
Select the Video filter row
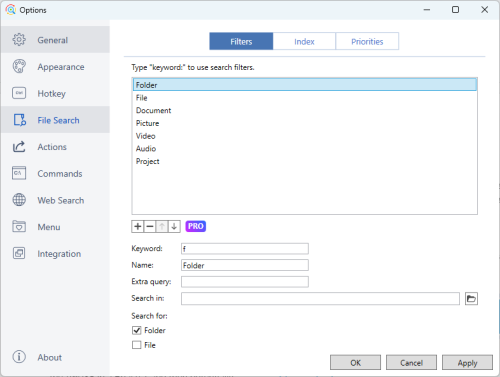[x=305, y=136]
